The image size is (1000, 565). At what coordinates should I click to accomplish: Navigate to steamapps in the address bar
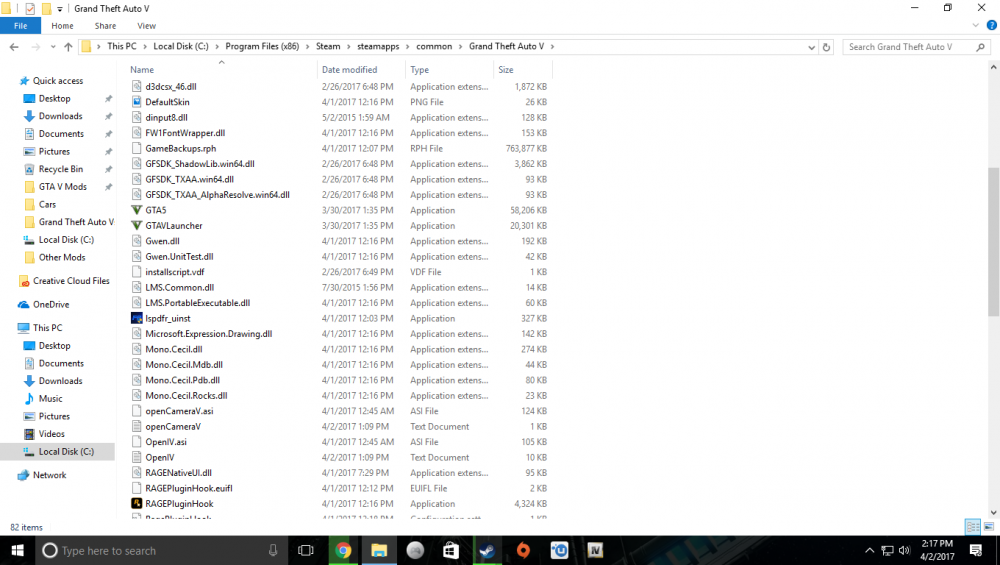click(x=378, y=47)
